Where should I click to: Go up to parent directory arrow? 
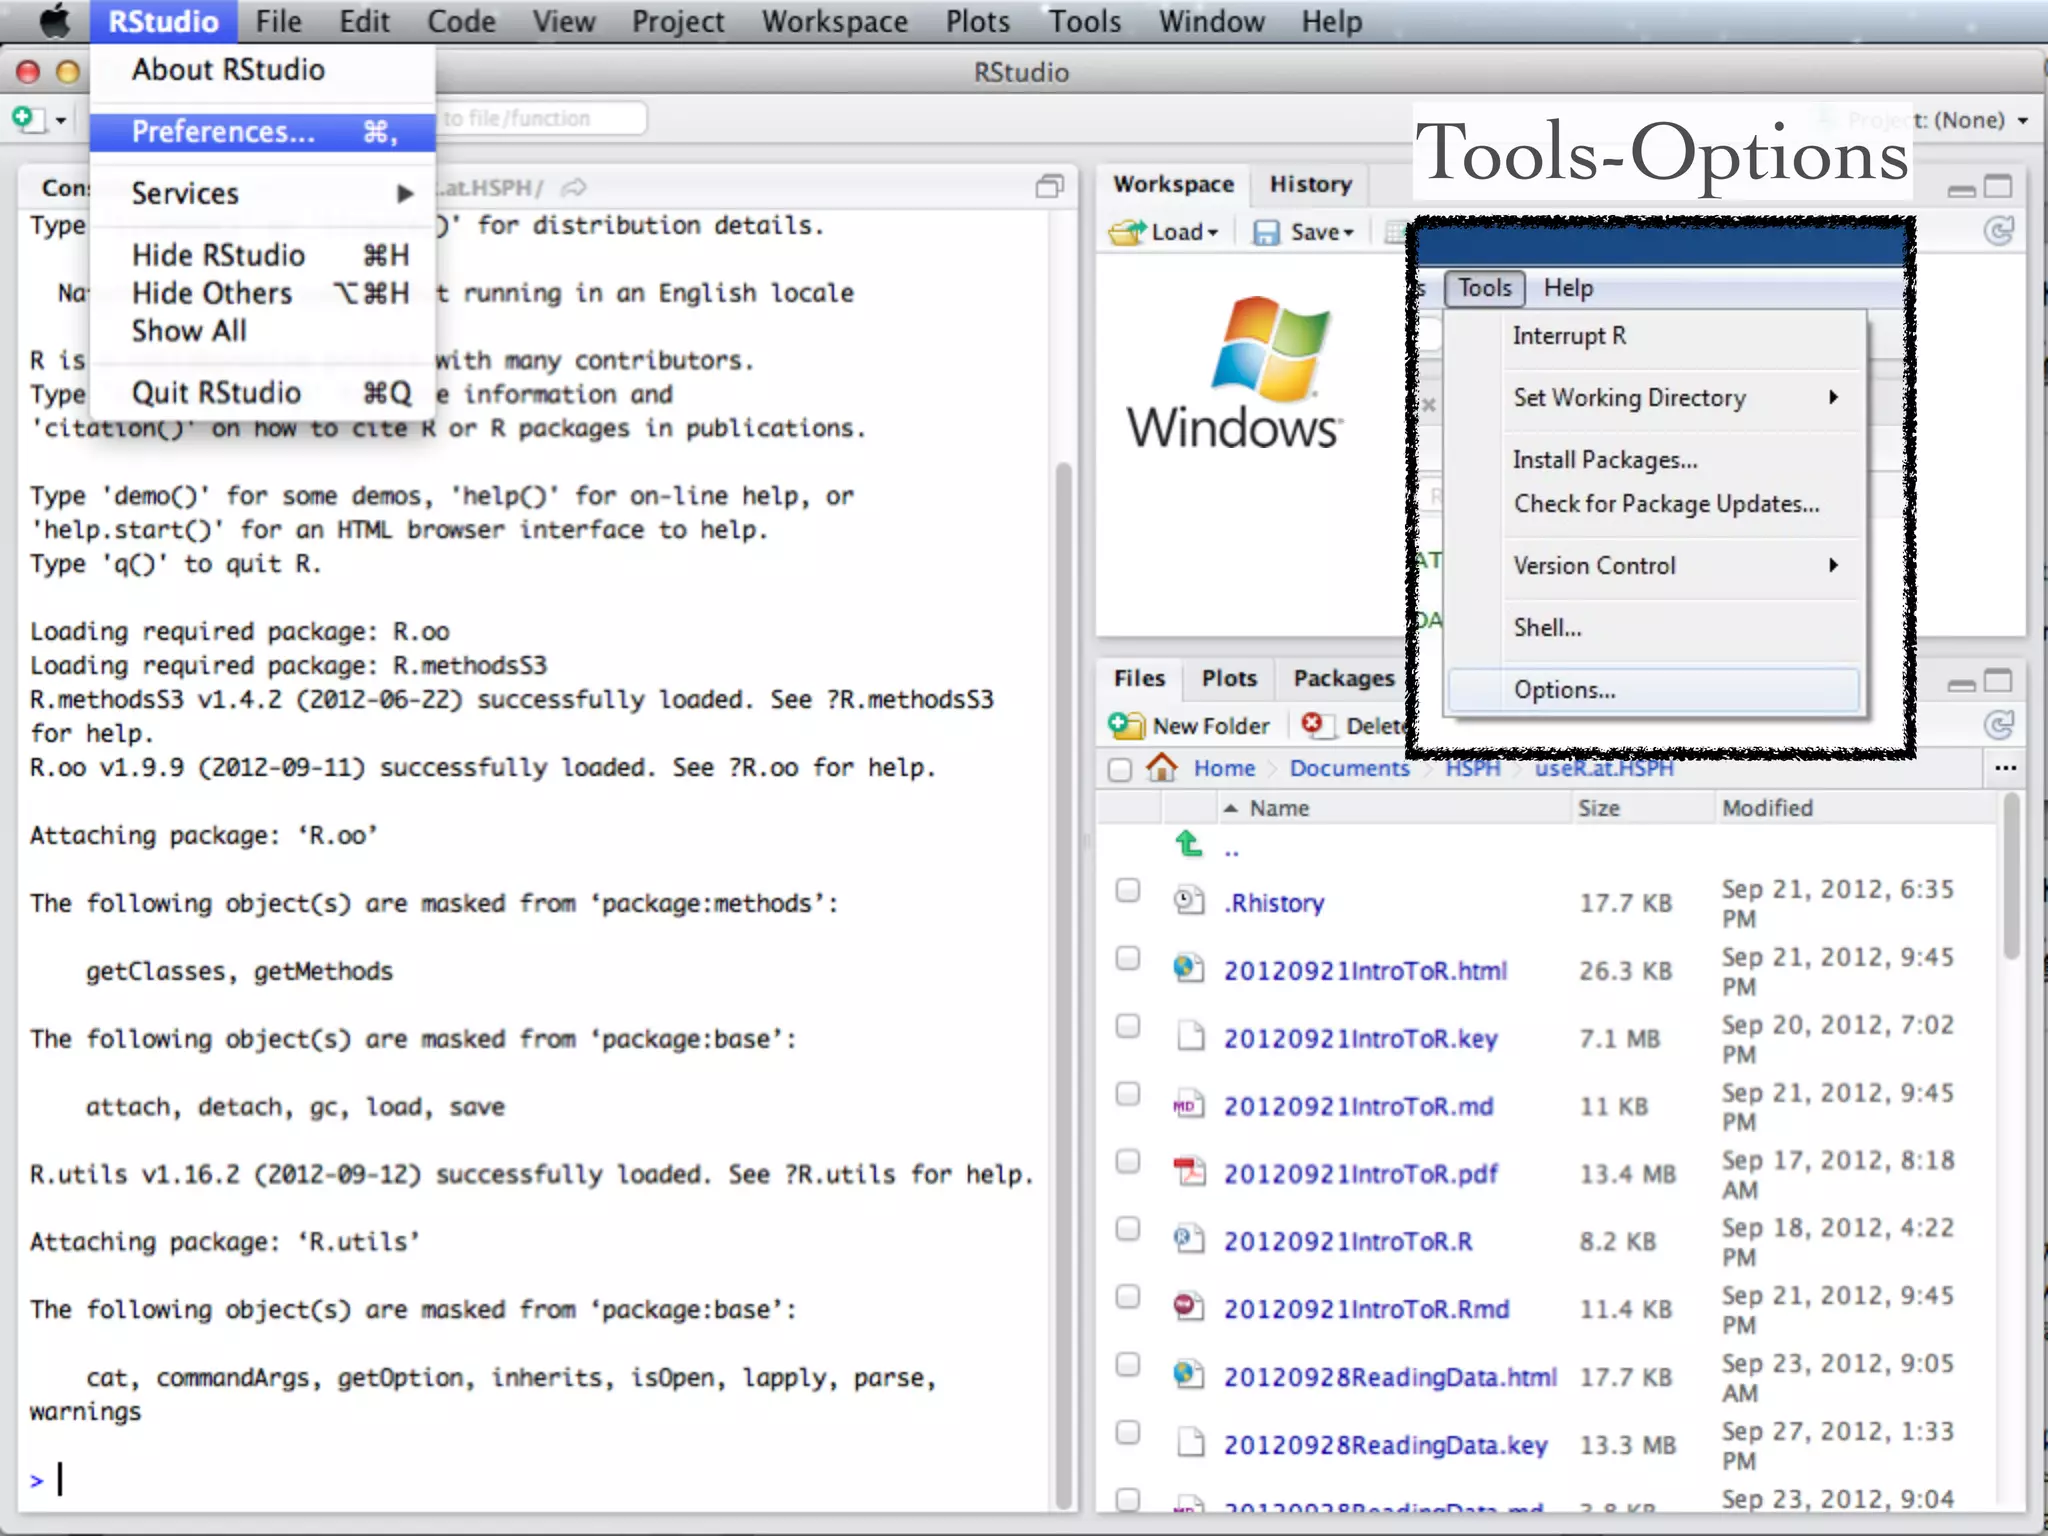(1188, 844)
